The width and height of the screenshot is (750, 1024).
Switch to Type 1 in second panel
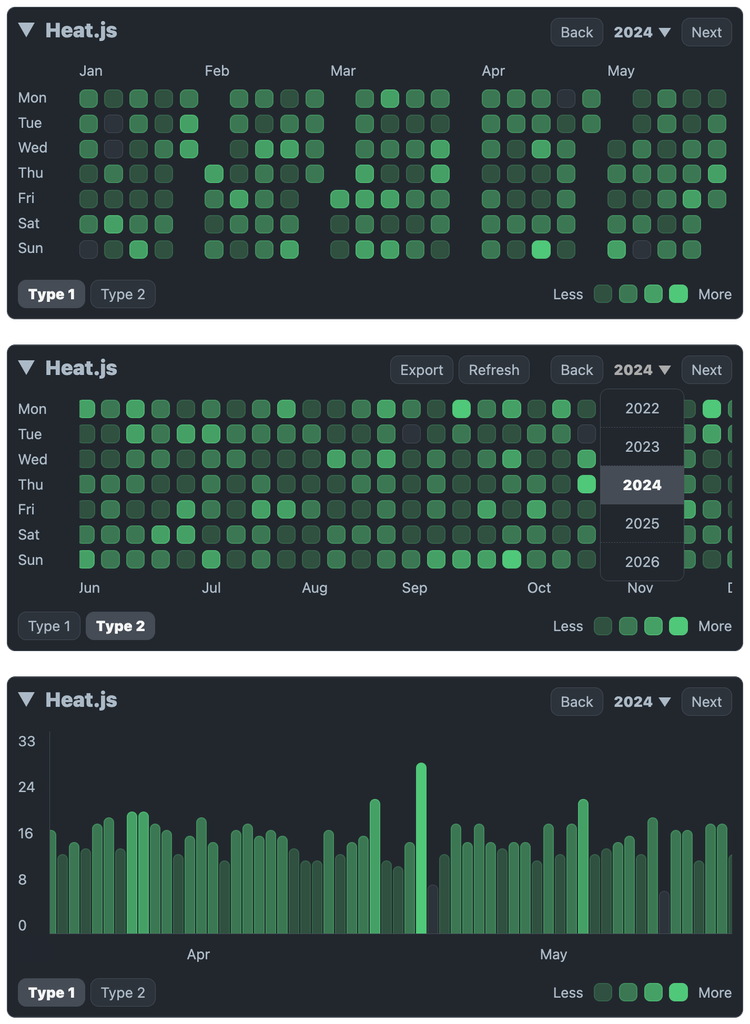coord(49,626)
